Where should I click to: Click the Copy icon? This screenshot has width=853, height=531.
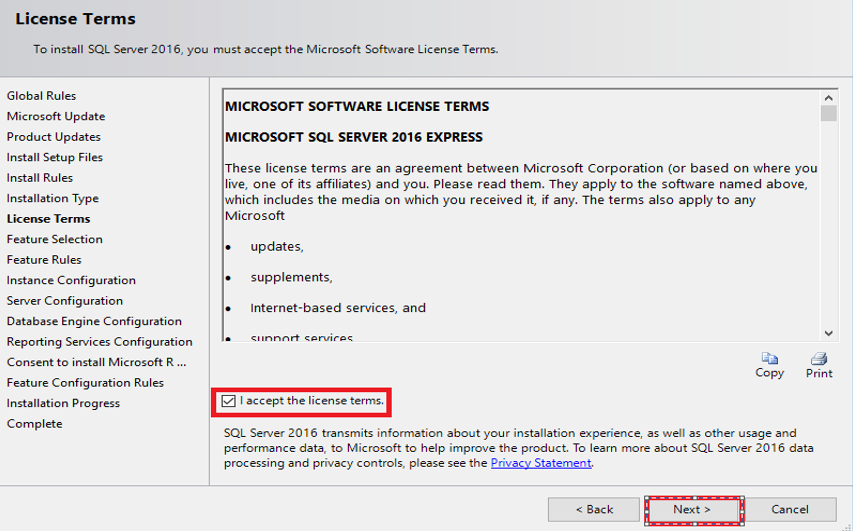[x=769, y=359]
